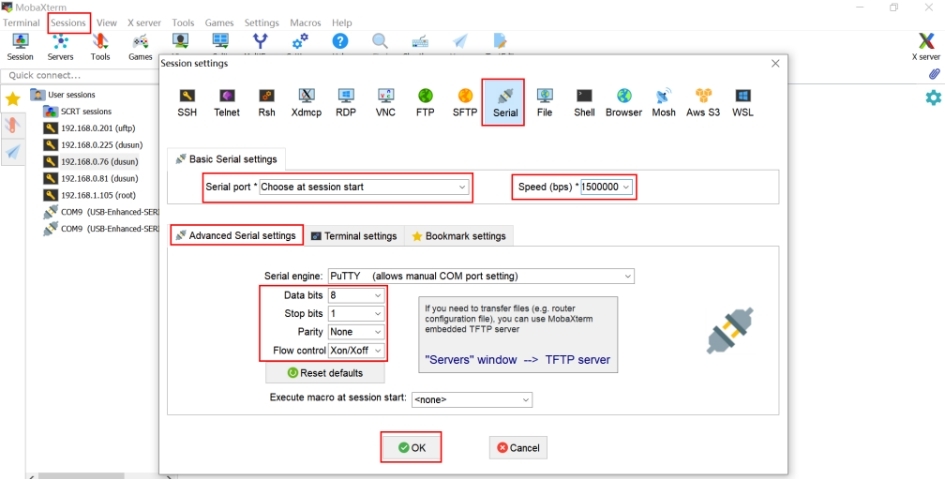Viewport: 945px width, 481px height.
Task: Open the Servers toolbar icon
Action: [60, 47]
